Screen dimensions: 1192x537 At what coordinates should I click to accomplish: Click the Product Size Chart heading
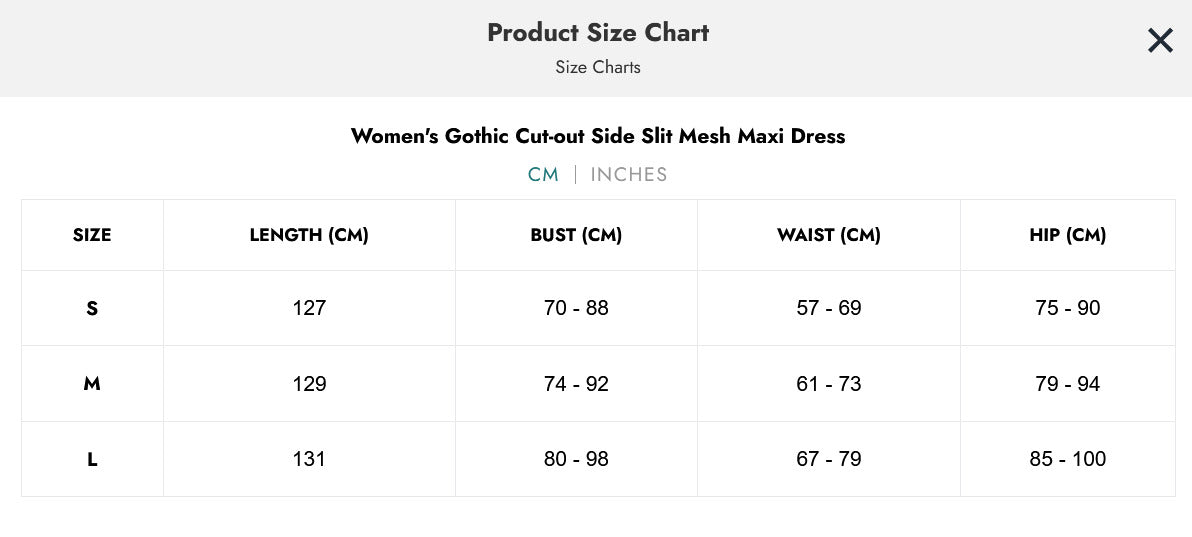[x=598, y=33]
